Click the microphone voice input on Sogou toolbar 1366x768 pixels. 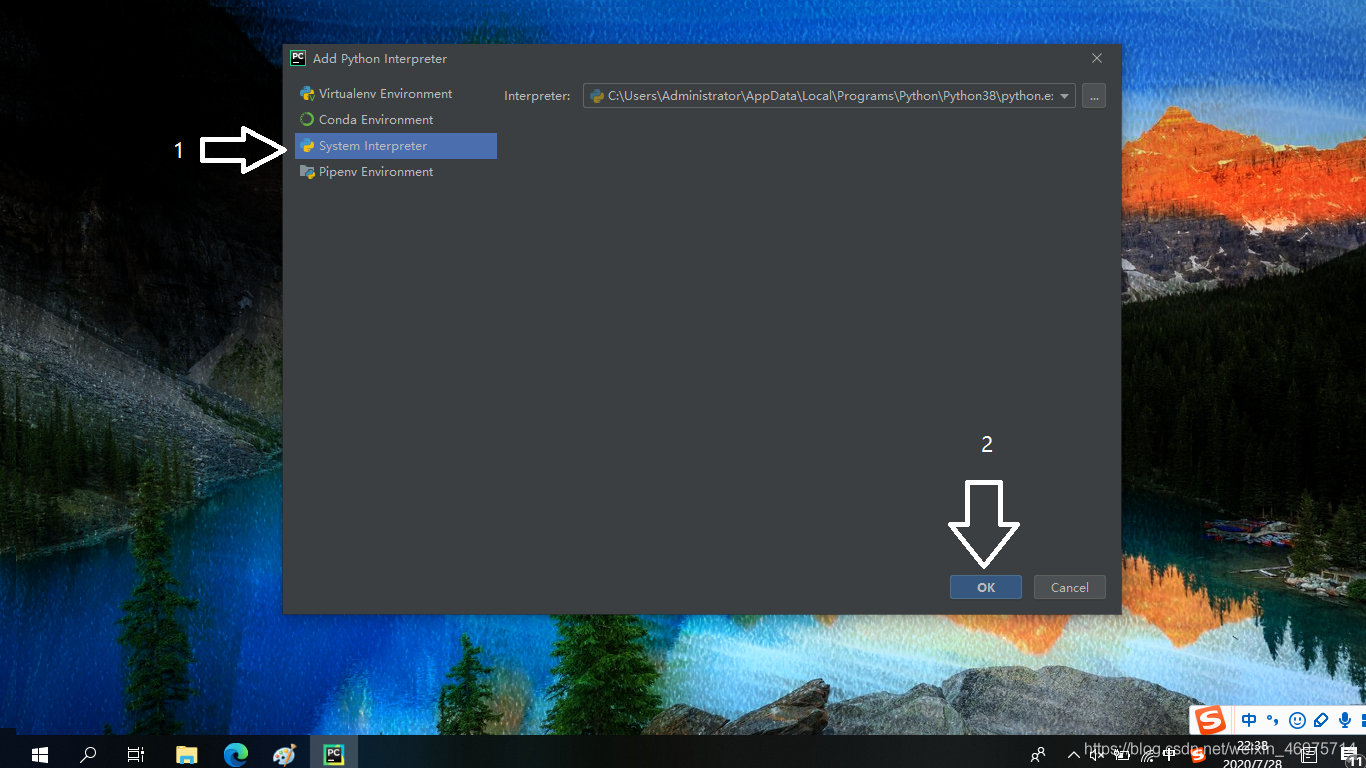1345,720
